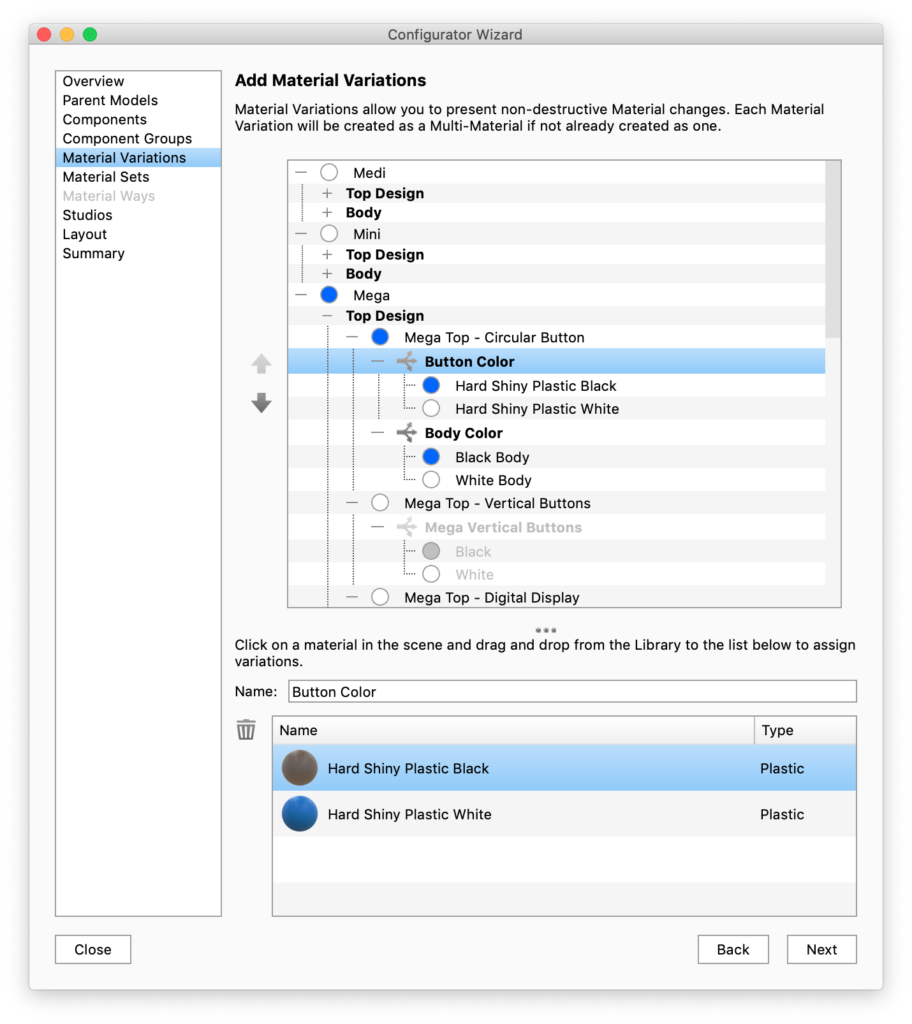Select the White Body radio button
Viewport: 912px width, 1024px height.
(x=431, y=480)
